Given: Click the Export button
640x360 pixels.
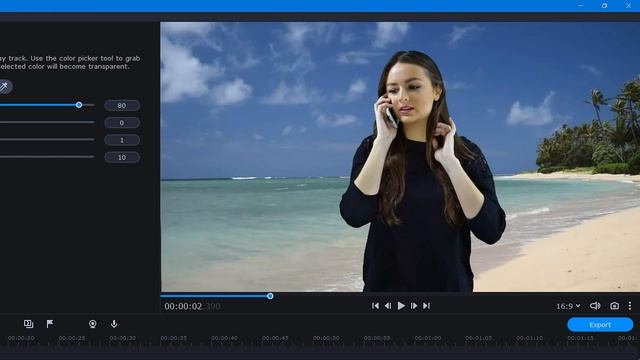Looking at the screenshot, I should tap(600, 324).
